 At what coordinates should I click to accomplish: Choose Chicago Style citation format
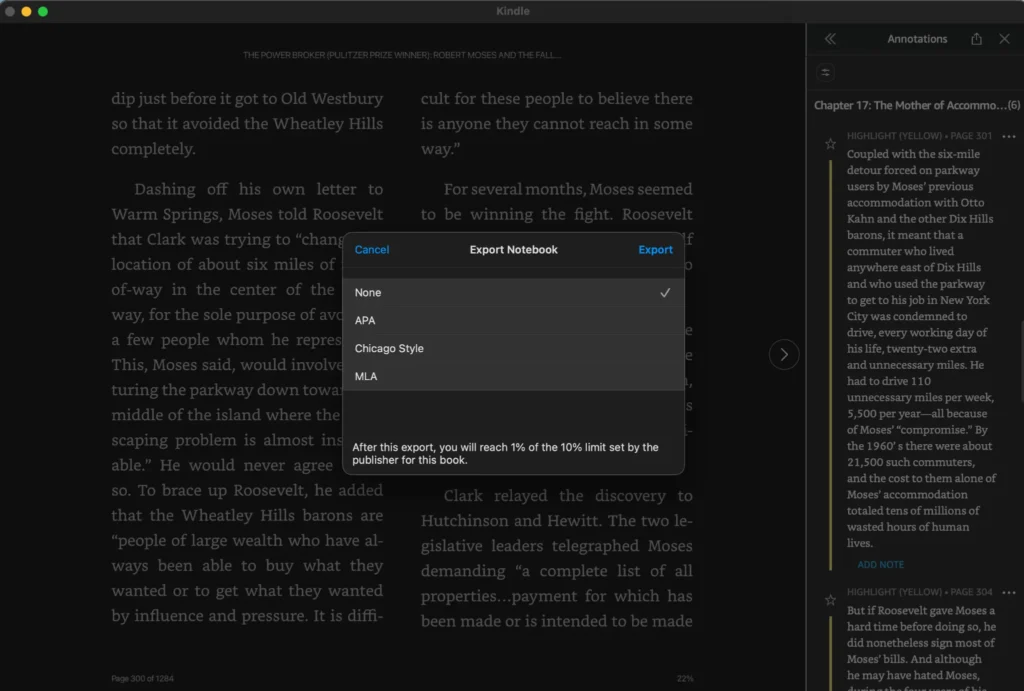click(x=513, y=349)
